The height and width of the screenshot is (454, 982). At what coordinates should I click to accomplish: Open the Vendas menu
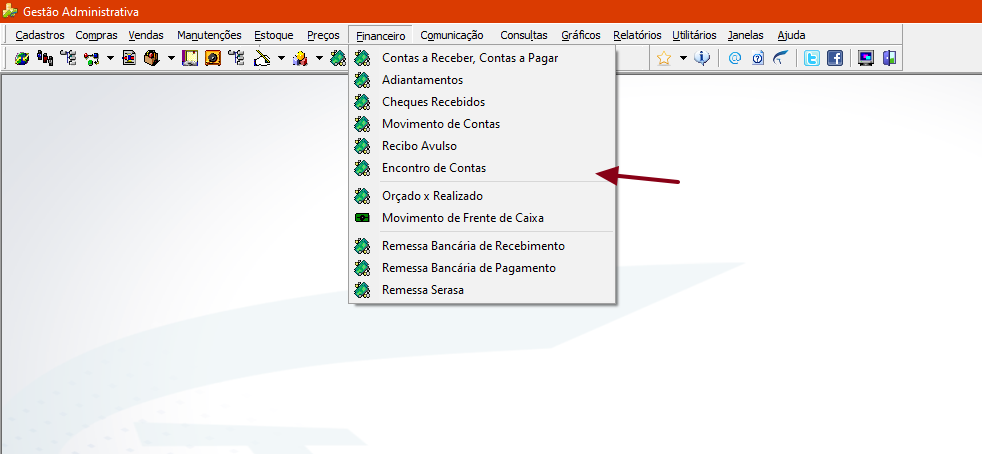point(146,35)
